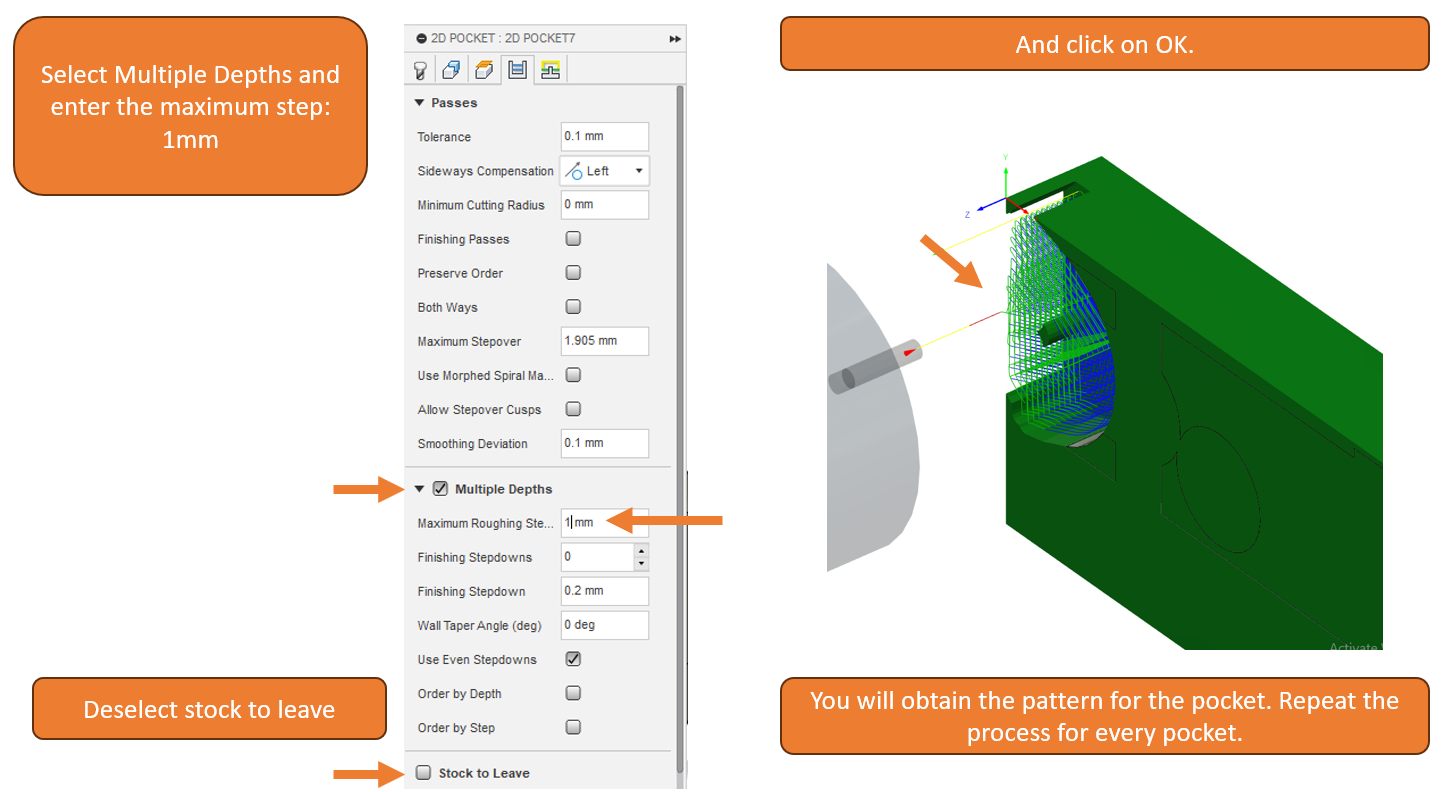Click the Finishing Stepdowns label
The width and height of the screenshot is (1442, 792).
[x=475, y=557]
